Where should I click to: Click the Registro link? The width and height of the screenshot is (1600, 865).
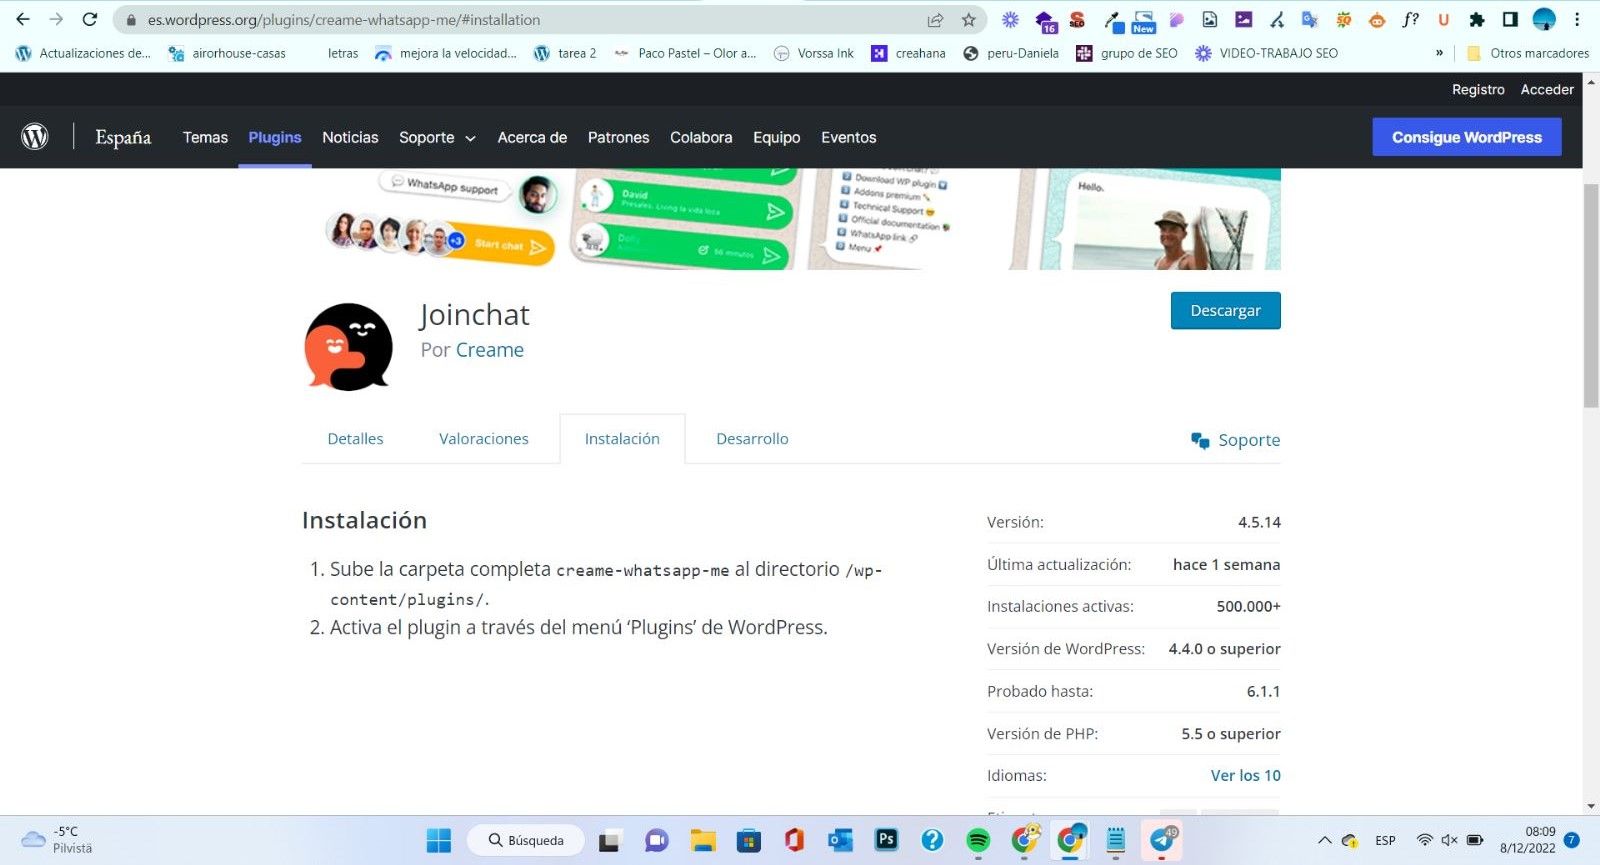coord(1478,89)
